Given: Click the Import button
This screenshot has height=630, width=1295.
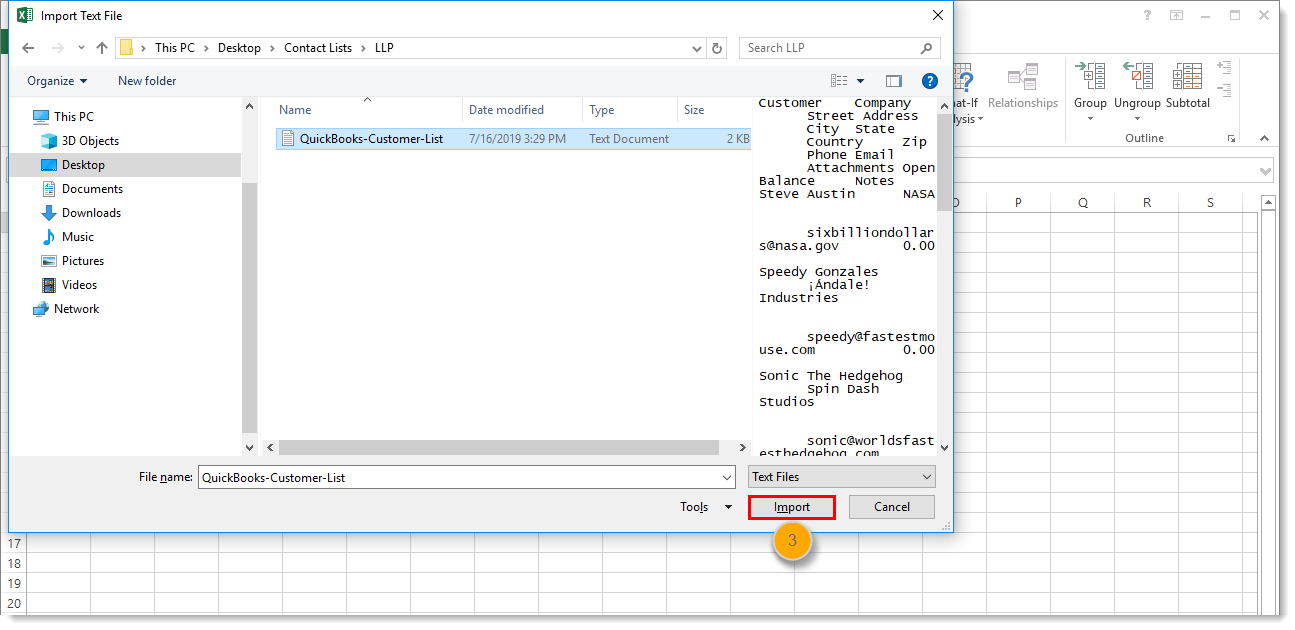Looking at the screenshot, I should tap(791, 507).
